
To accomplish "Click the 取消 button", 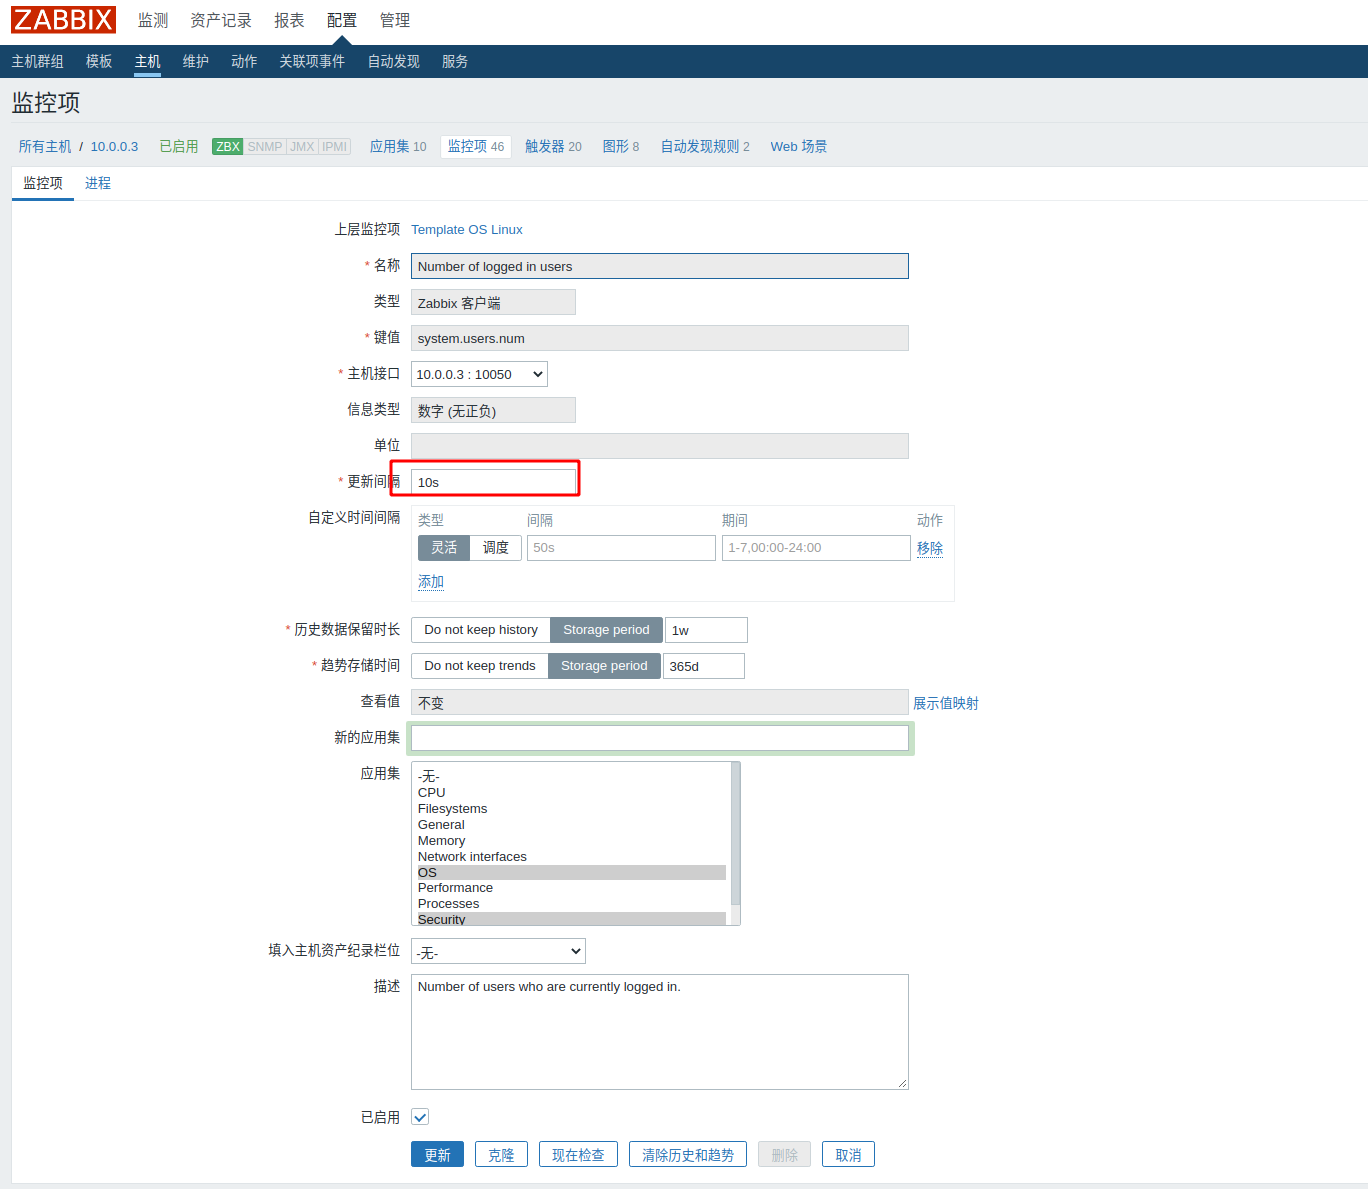I will point(848,1154).
